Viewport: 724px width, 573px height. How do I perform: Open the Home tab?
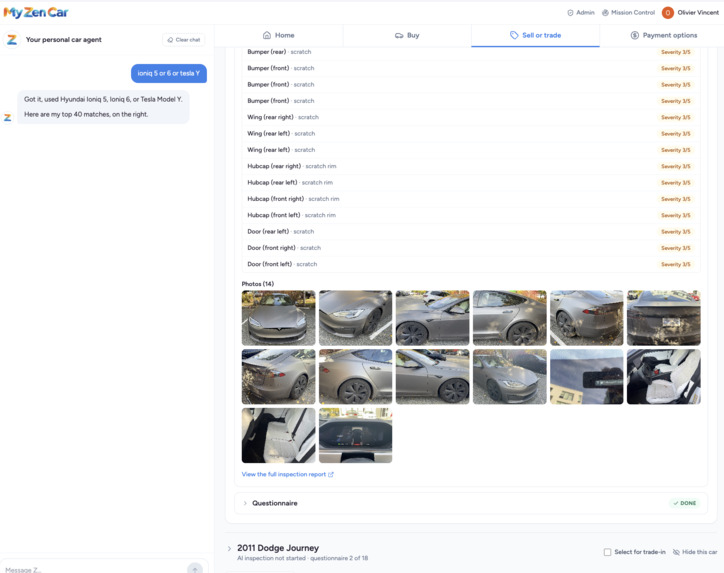coord(278,35)
